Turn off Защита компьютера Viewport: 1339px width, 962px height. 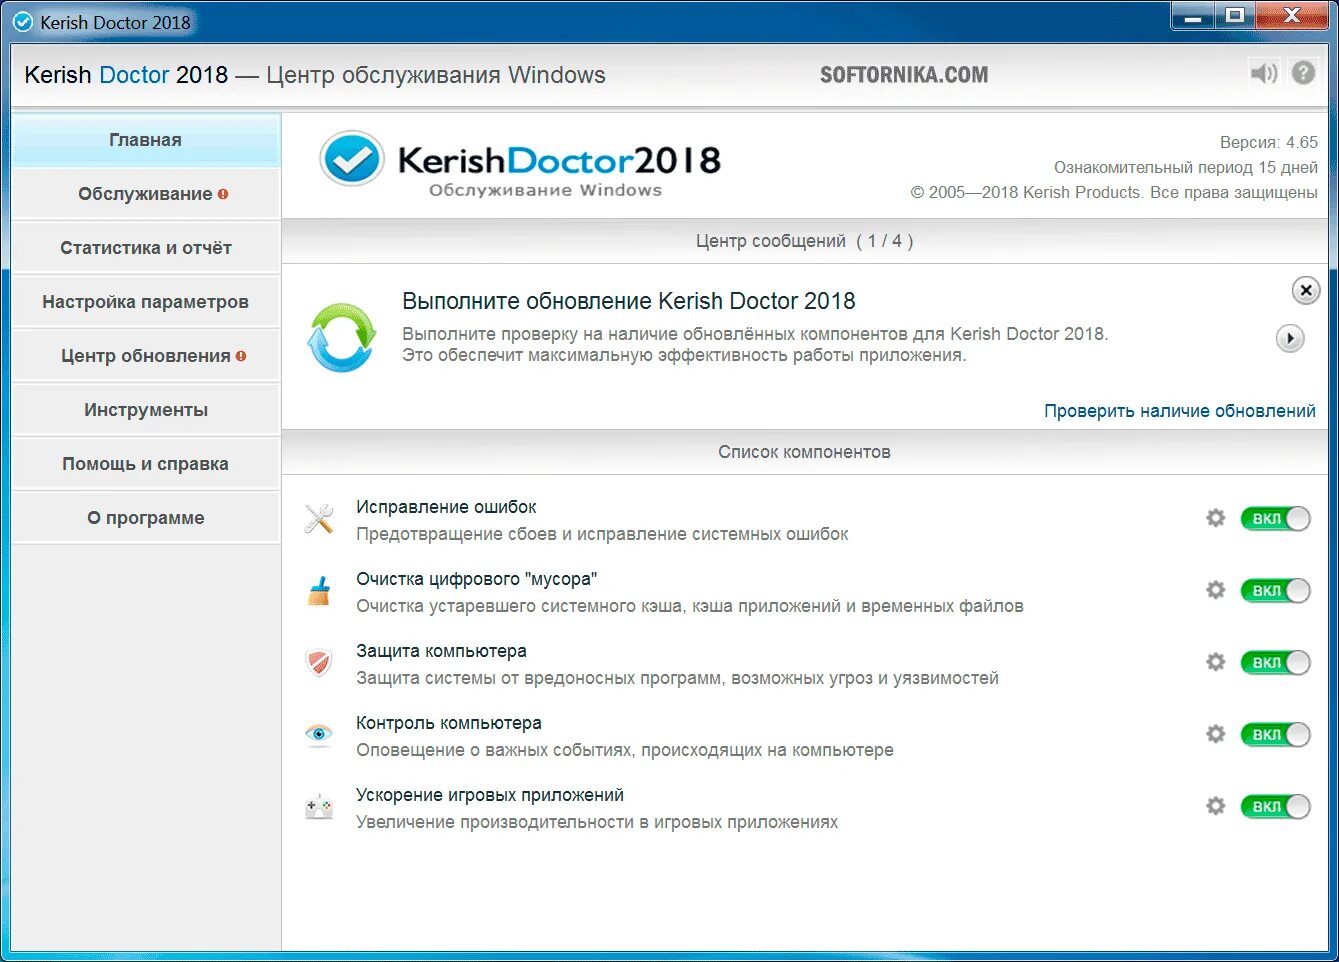pyautogui.click(x=1275, y=662)
